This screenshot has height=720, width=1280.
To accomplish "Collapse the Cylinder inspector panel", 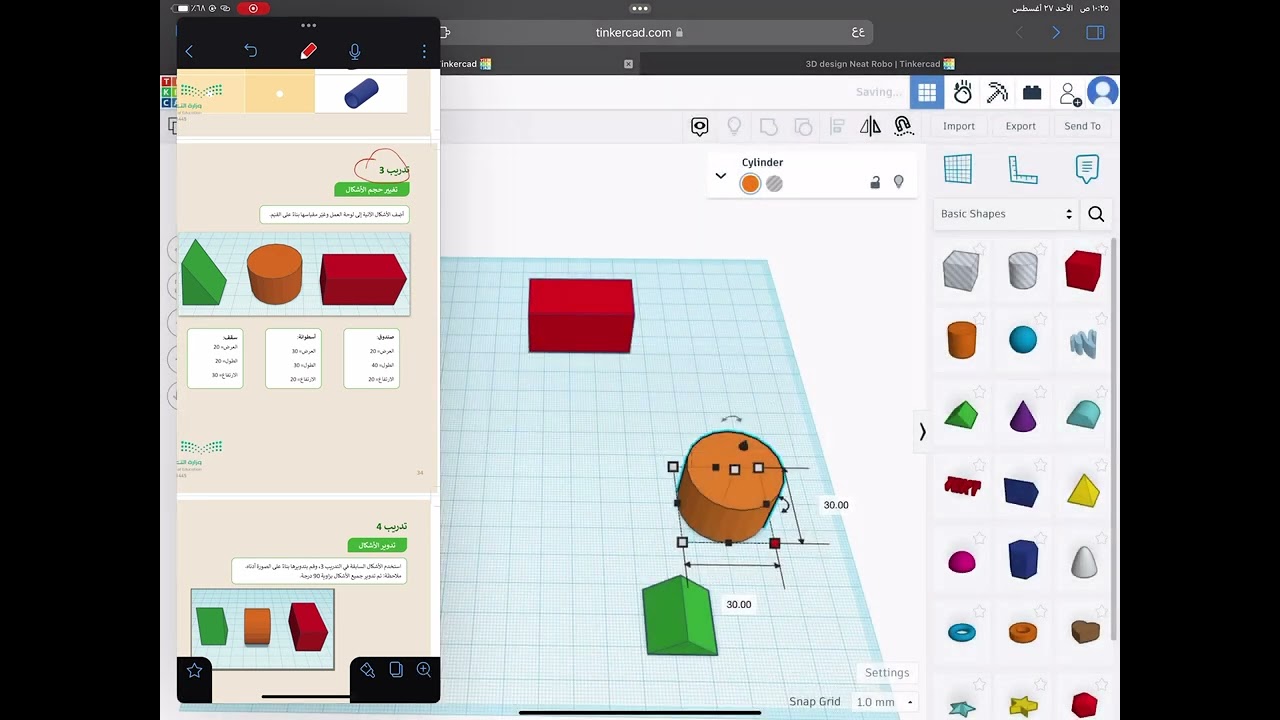I will [x=720, y=176].
